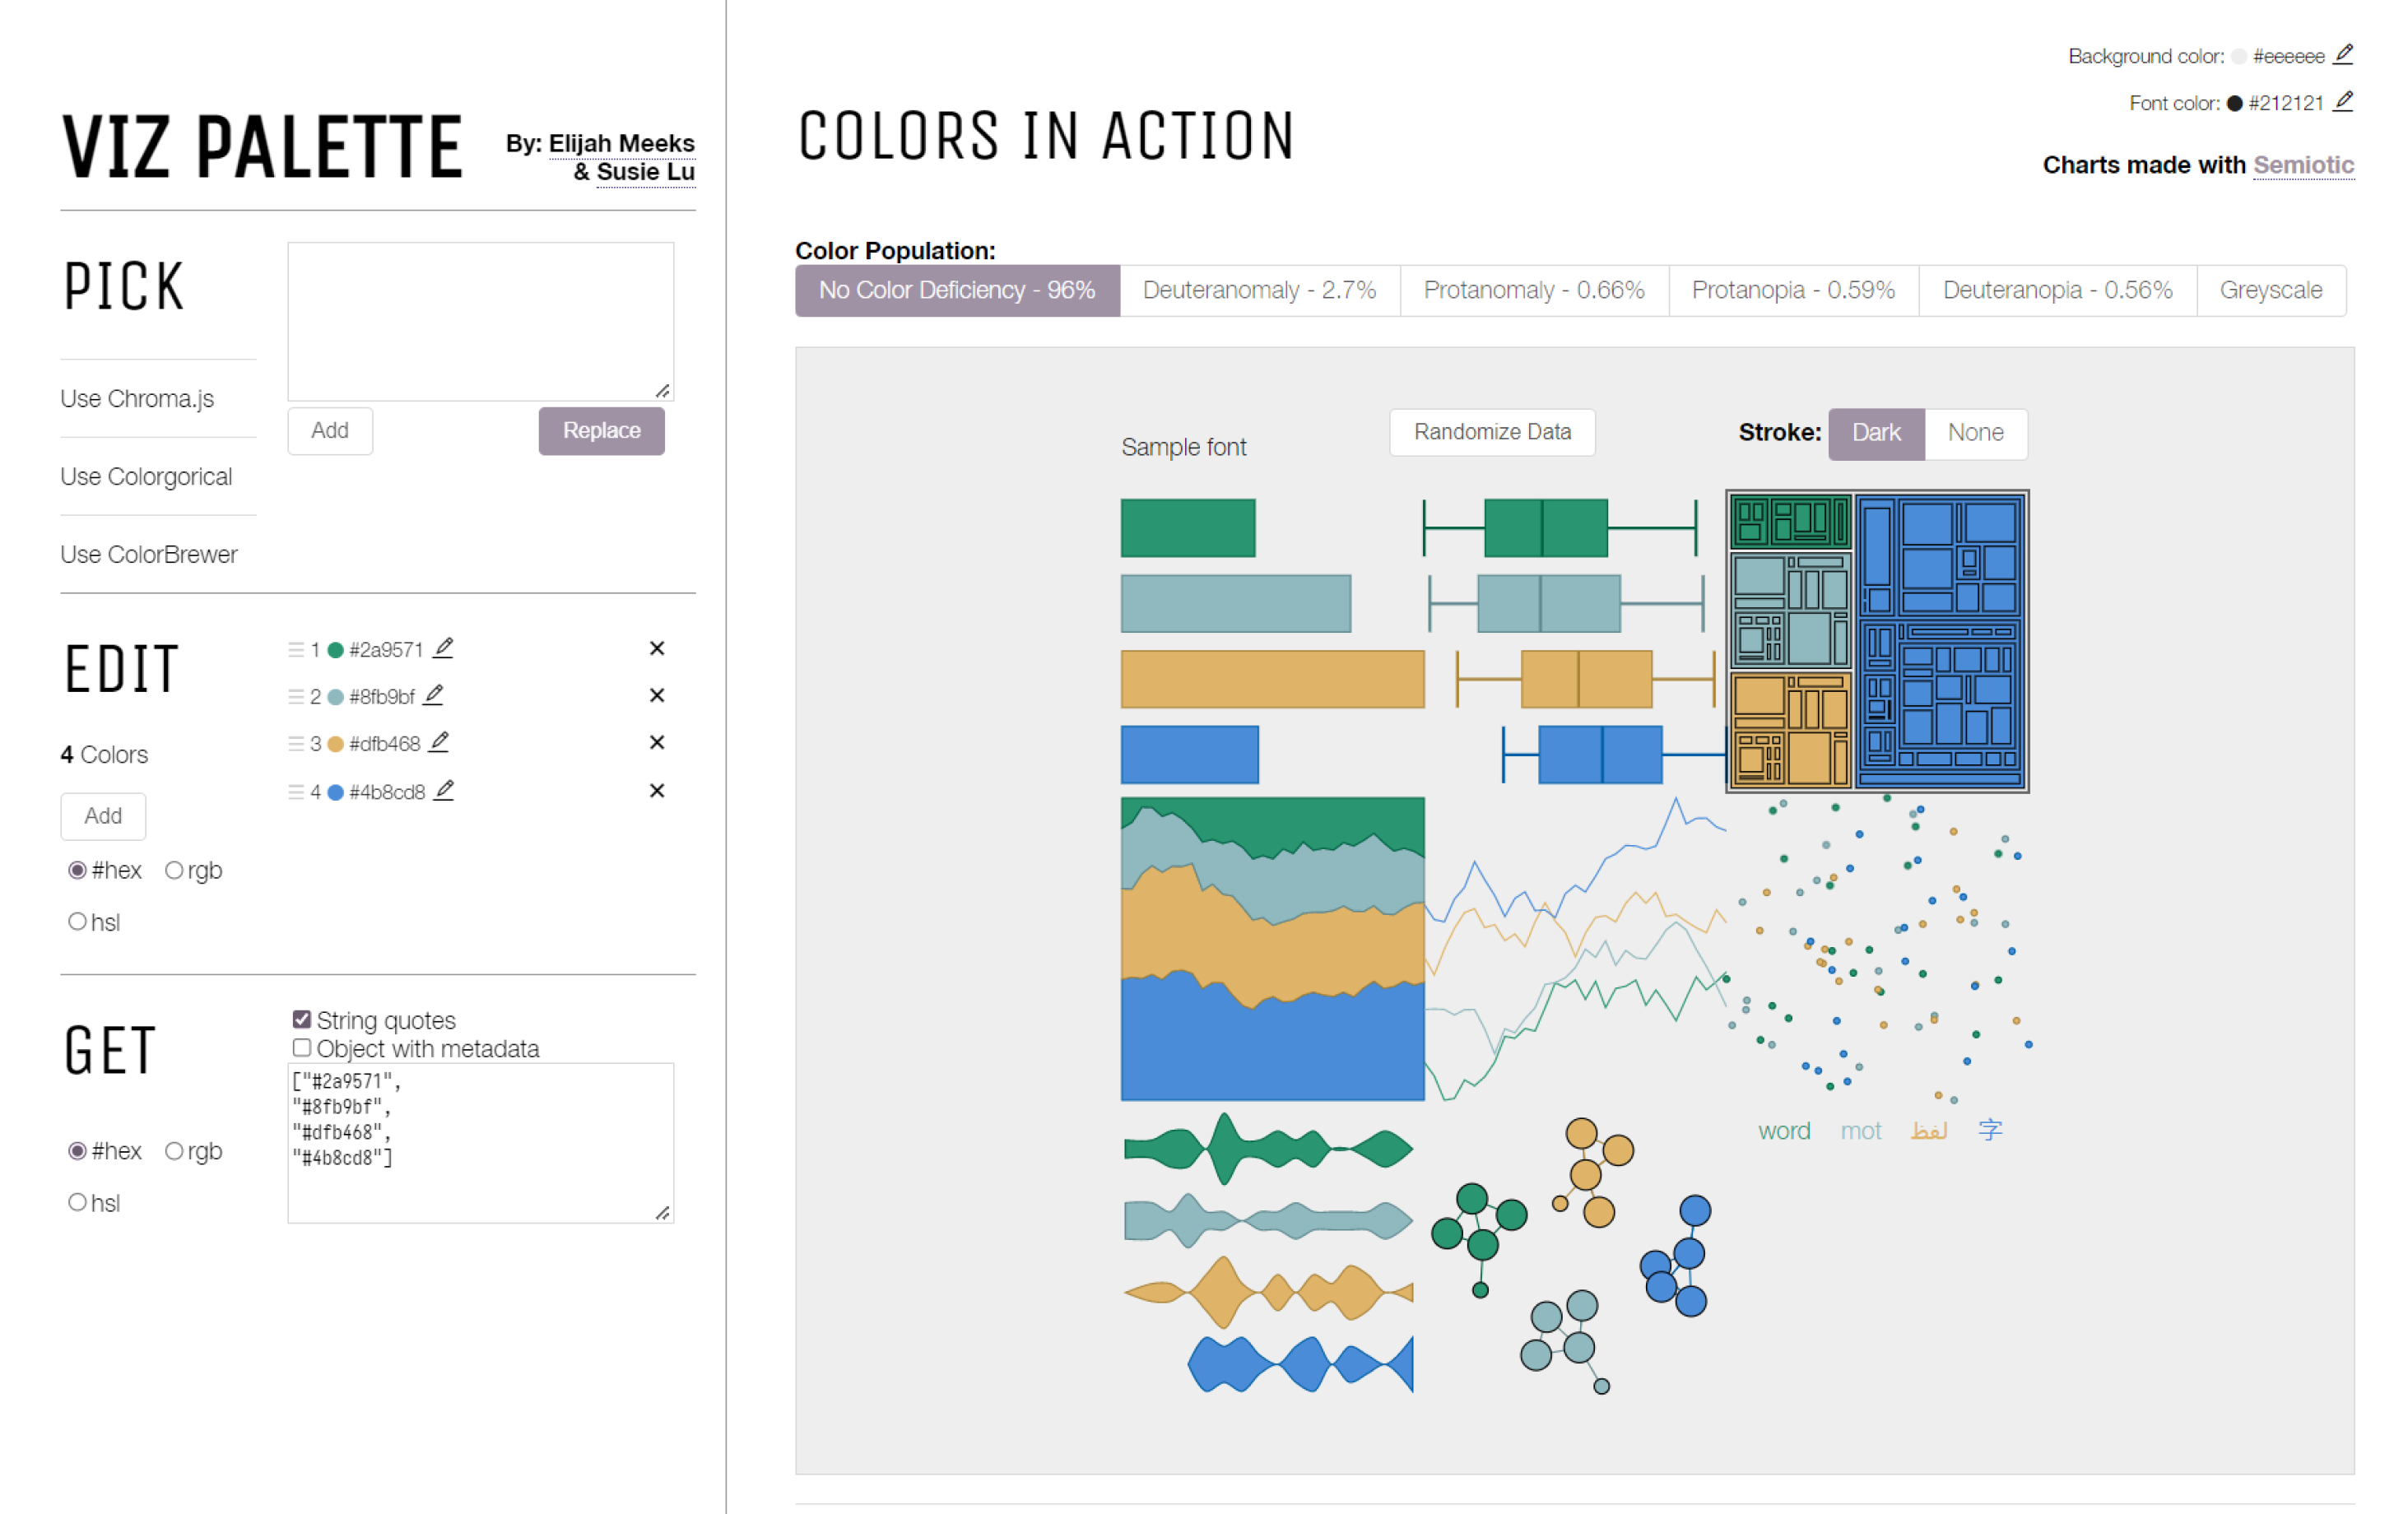Open the Use Colorgorical picker
Viewport: 2408px width, 1514px height.
click(146, 477)
